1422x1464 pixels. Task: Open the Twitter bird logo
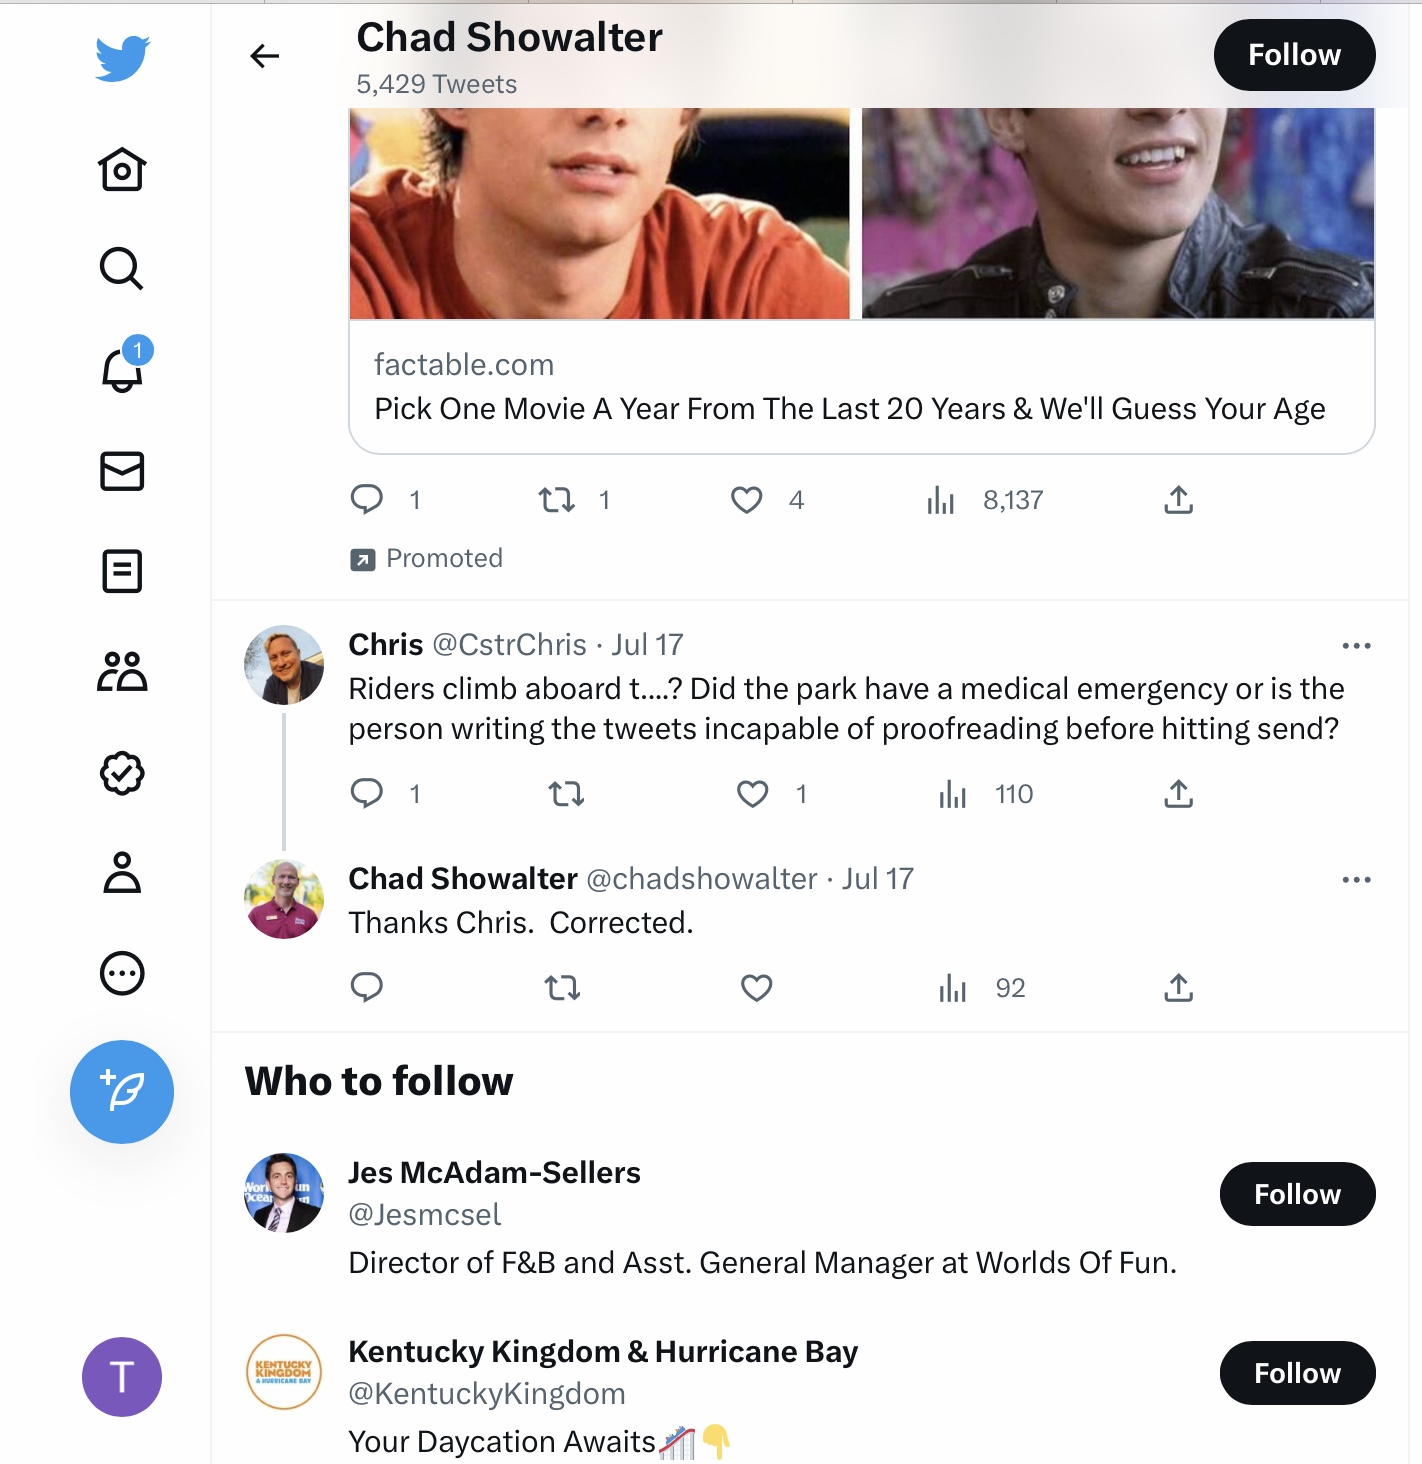point(122,58)
